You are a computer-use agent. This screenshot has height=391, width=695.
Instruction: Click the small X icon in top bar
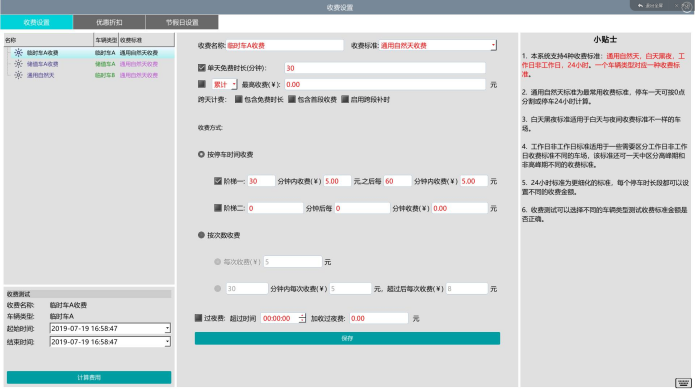tap(676, 5)
